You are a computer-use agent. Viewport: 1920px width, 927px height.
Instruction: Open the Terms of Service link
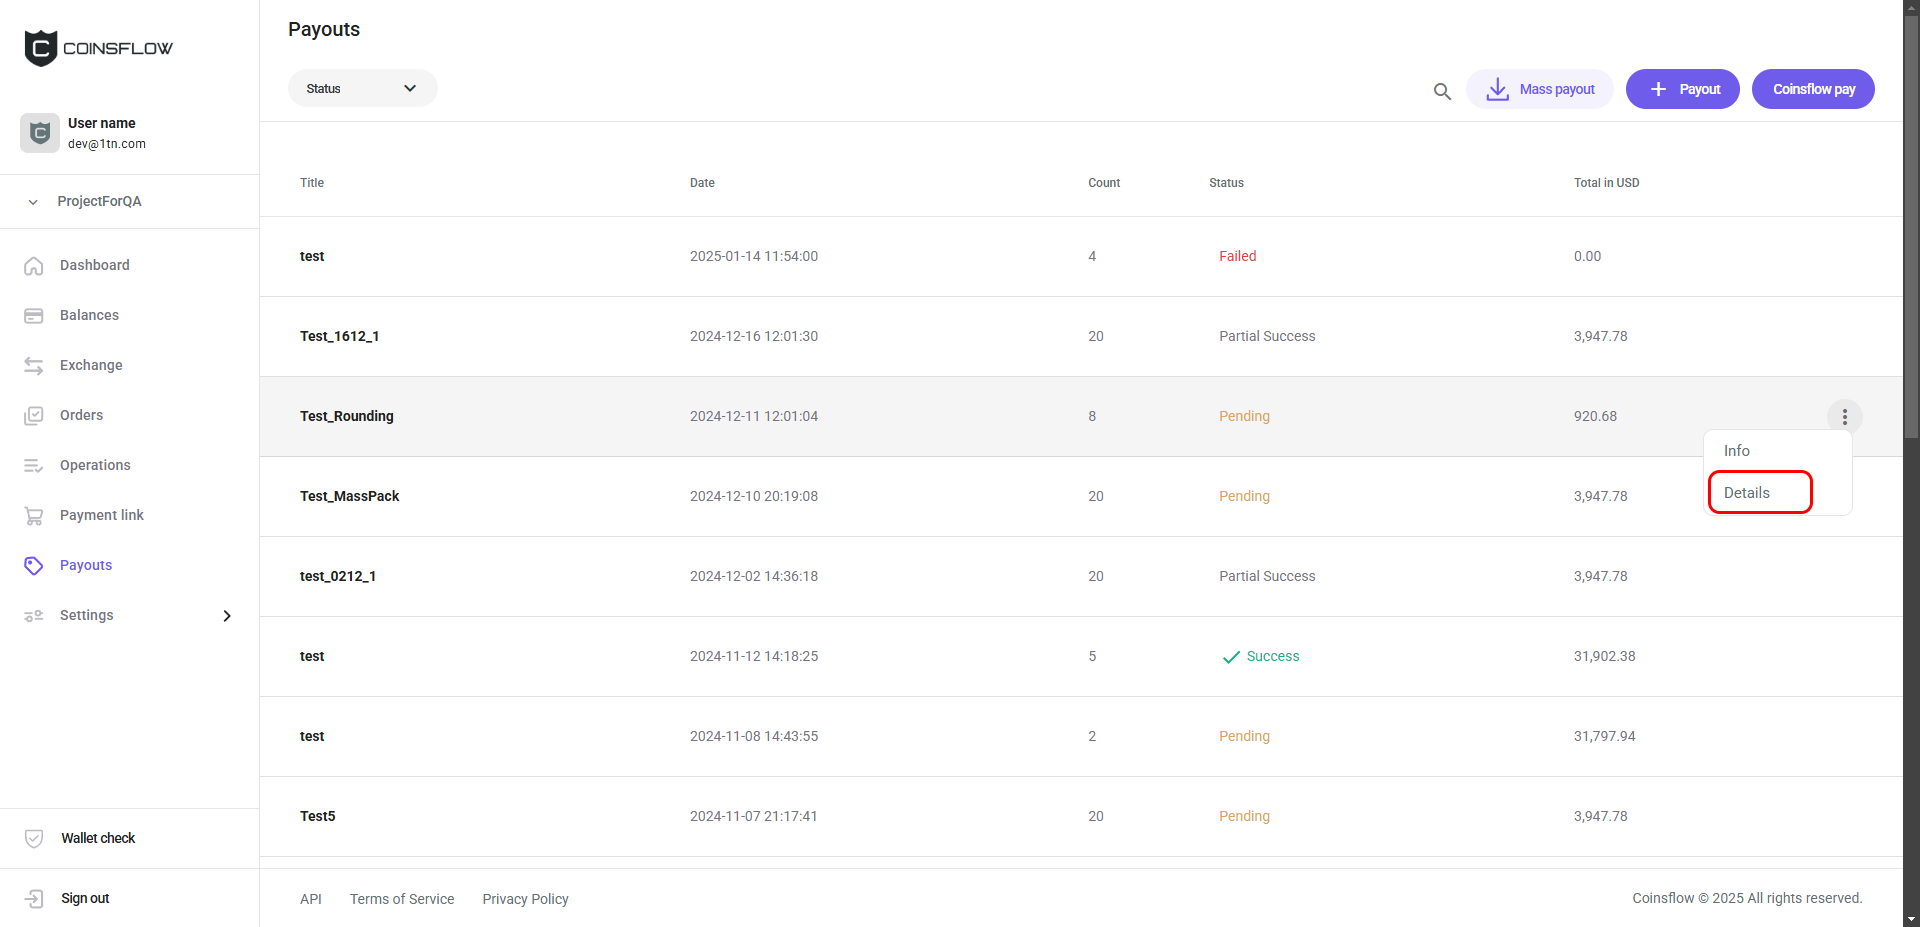coord(402,899)
